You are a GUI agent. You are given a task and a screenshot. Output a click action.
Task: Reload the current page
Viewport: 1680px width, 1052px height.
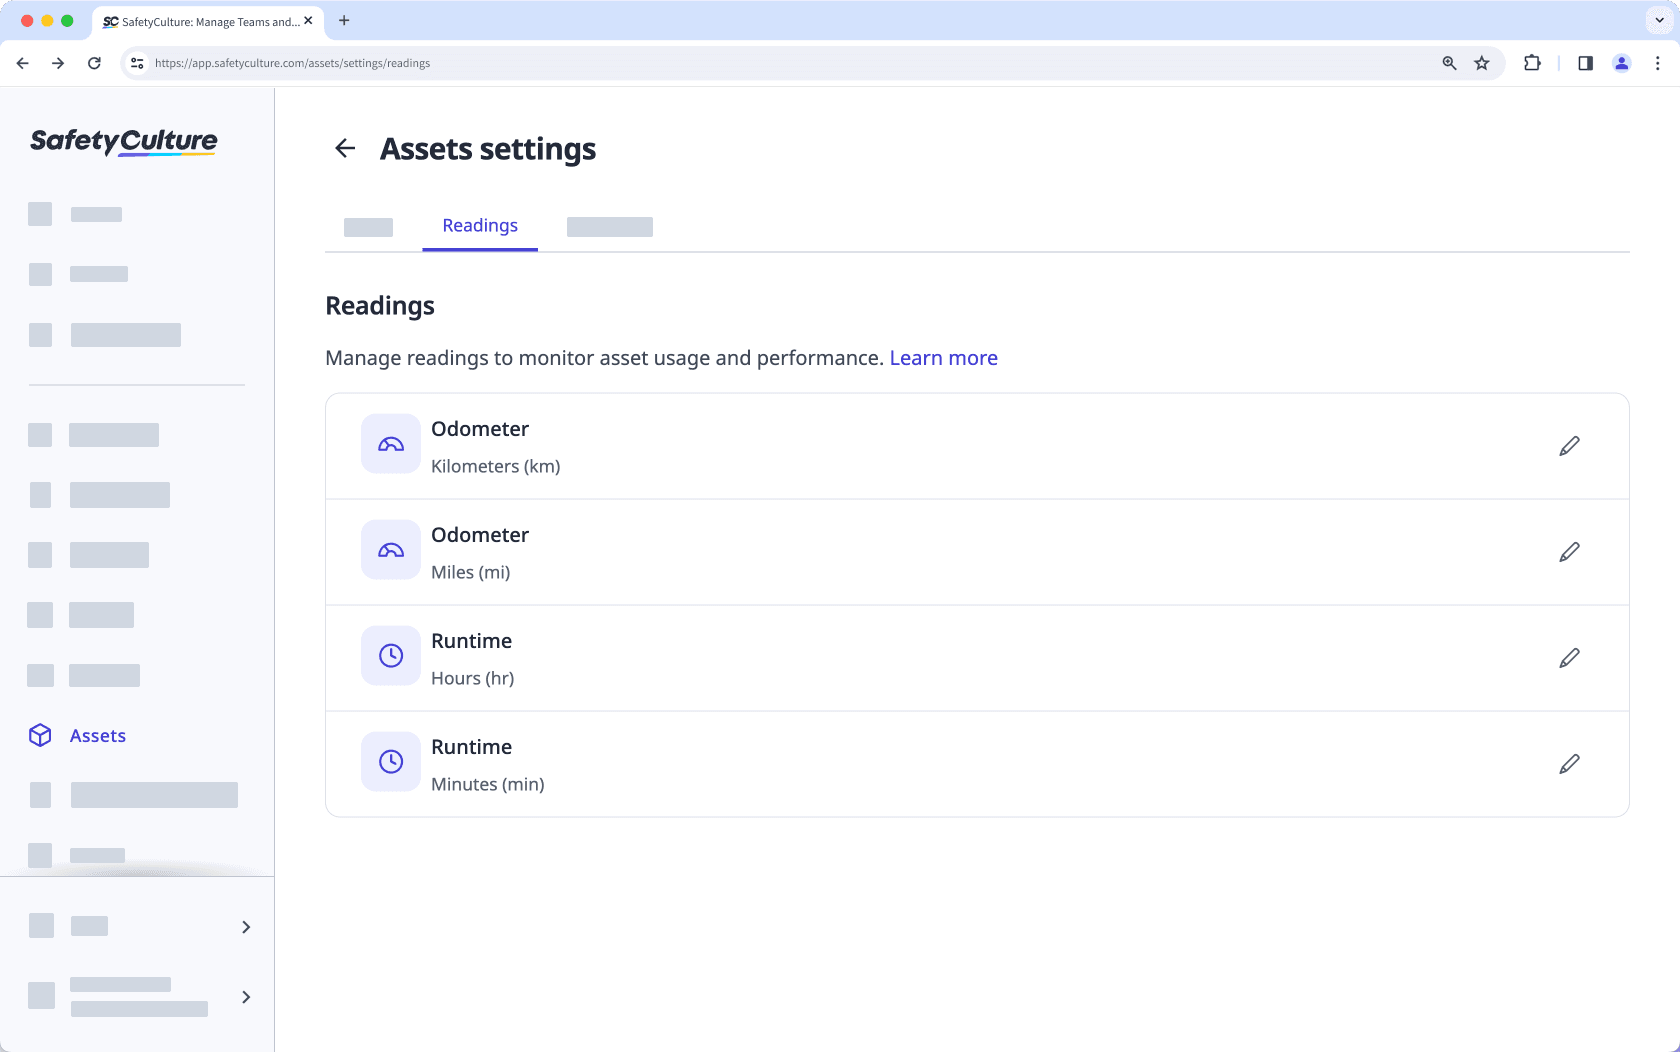tap(94, 62)
